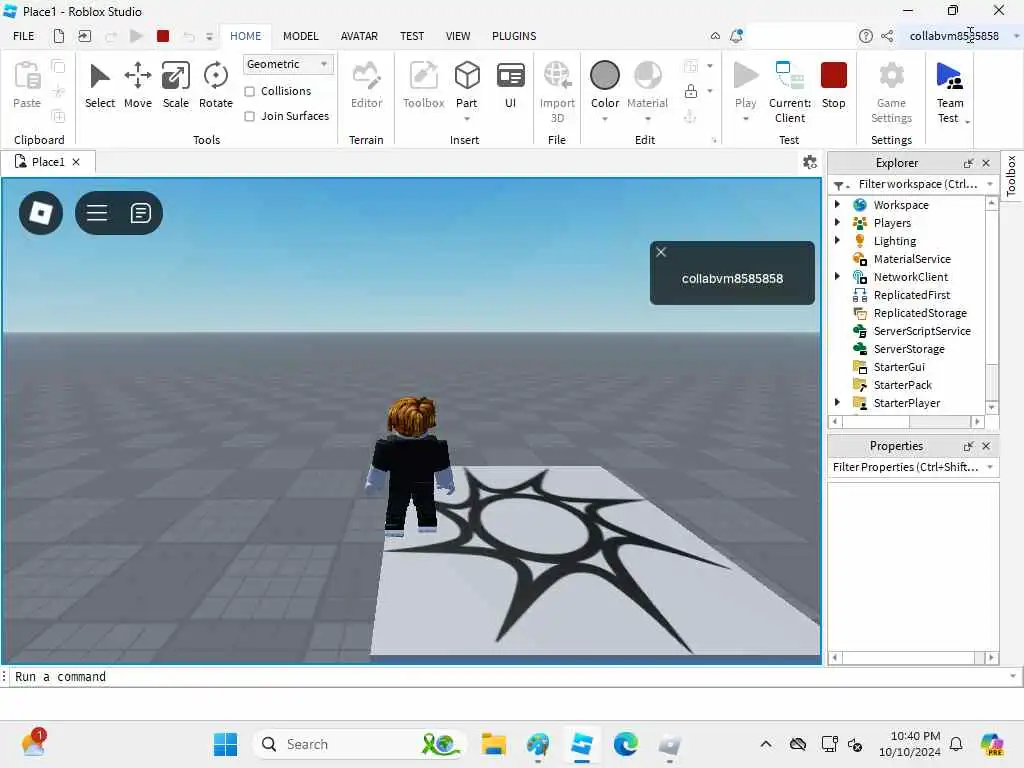Screen dimensions: 1024x768
Task: Open the in-game hamburger menu
Action: (97, 213)
